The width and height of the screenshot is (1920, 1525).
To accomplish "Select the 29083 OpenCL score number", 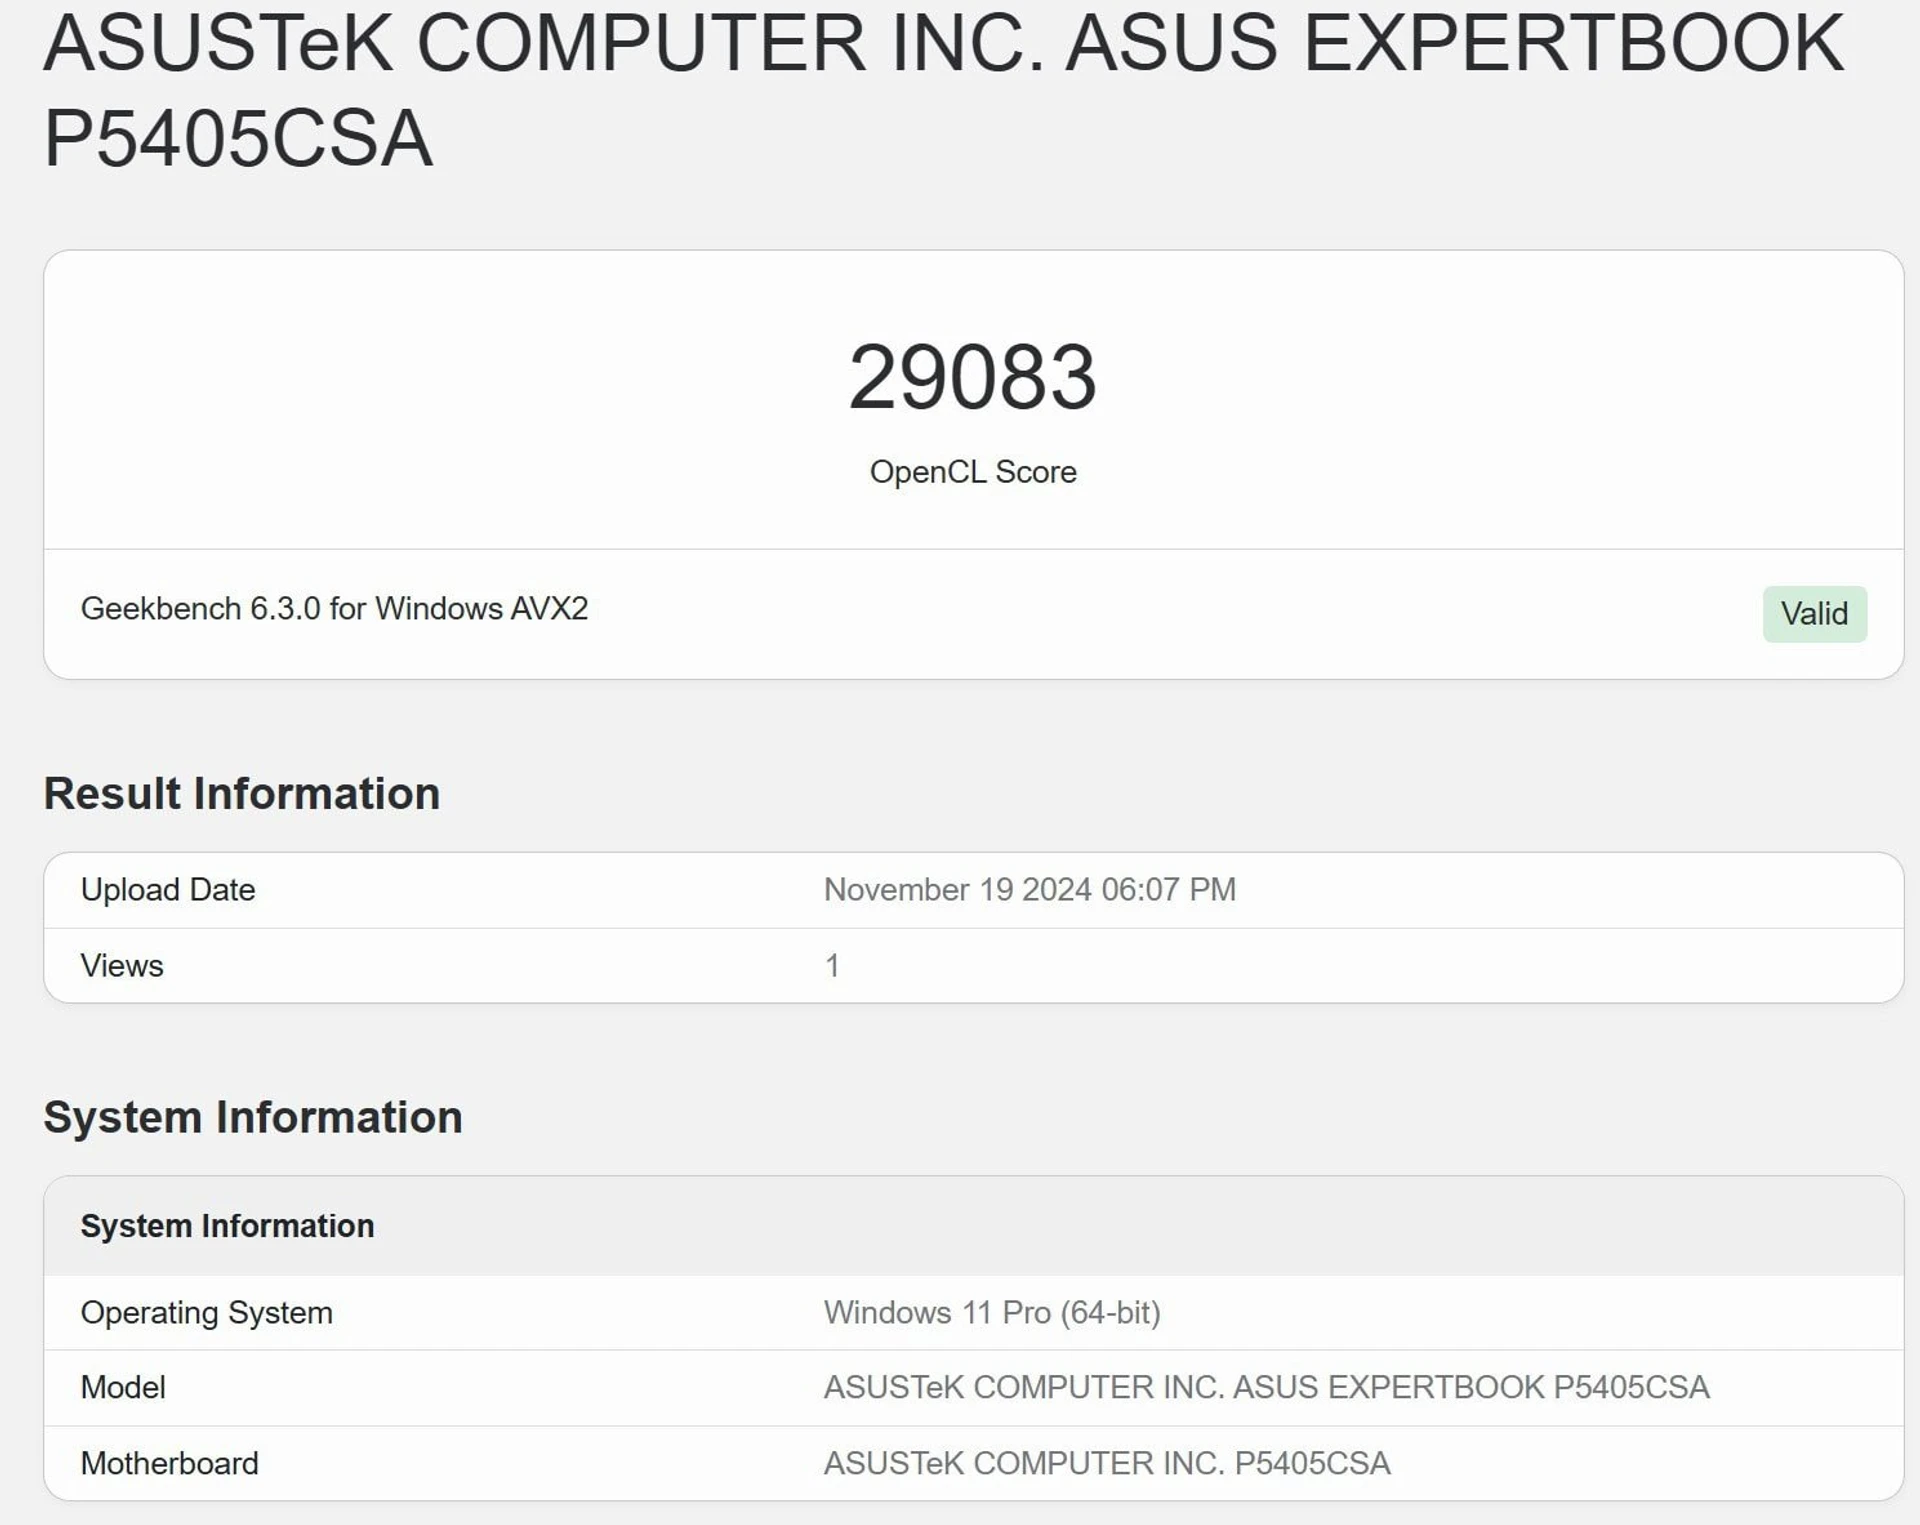I will click(973, 378).
